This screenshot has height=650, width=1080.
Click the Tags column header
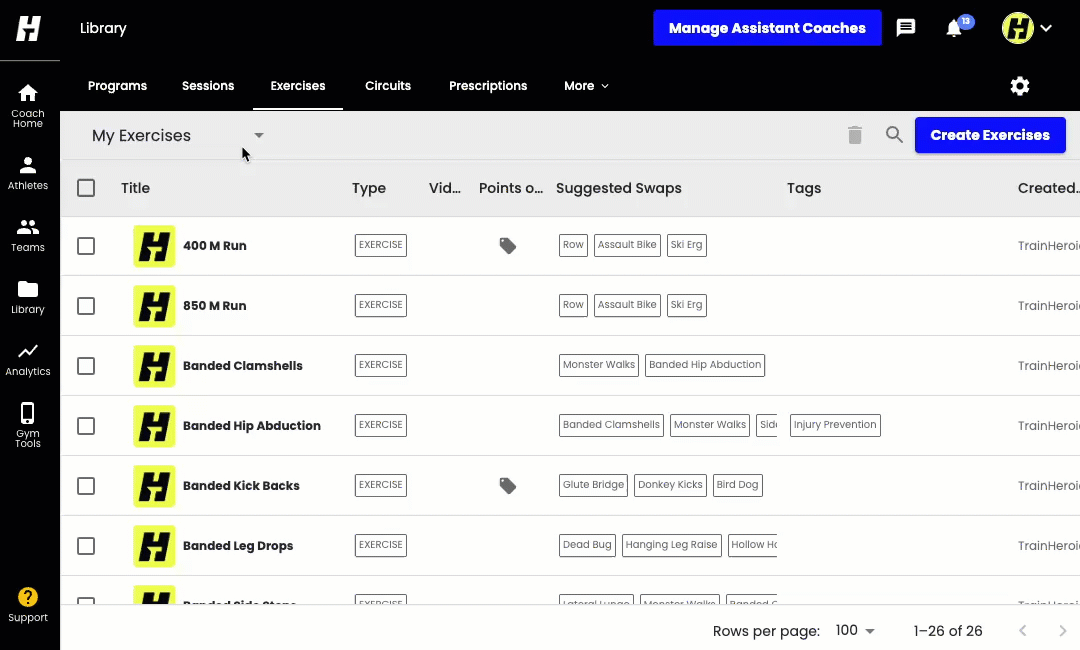(x=804, y=188)
